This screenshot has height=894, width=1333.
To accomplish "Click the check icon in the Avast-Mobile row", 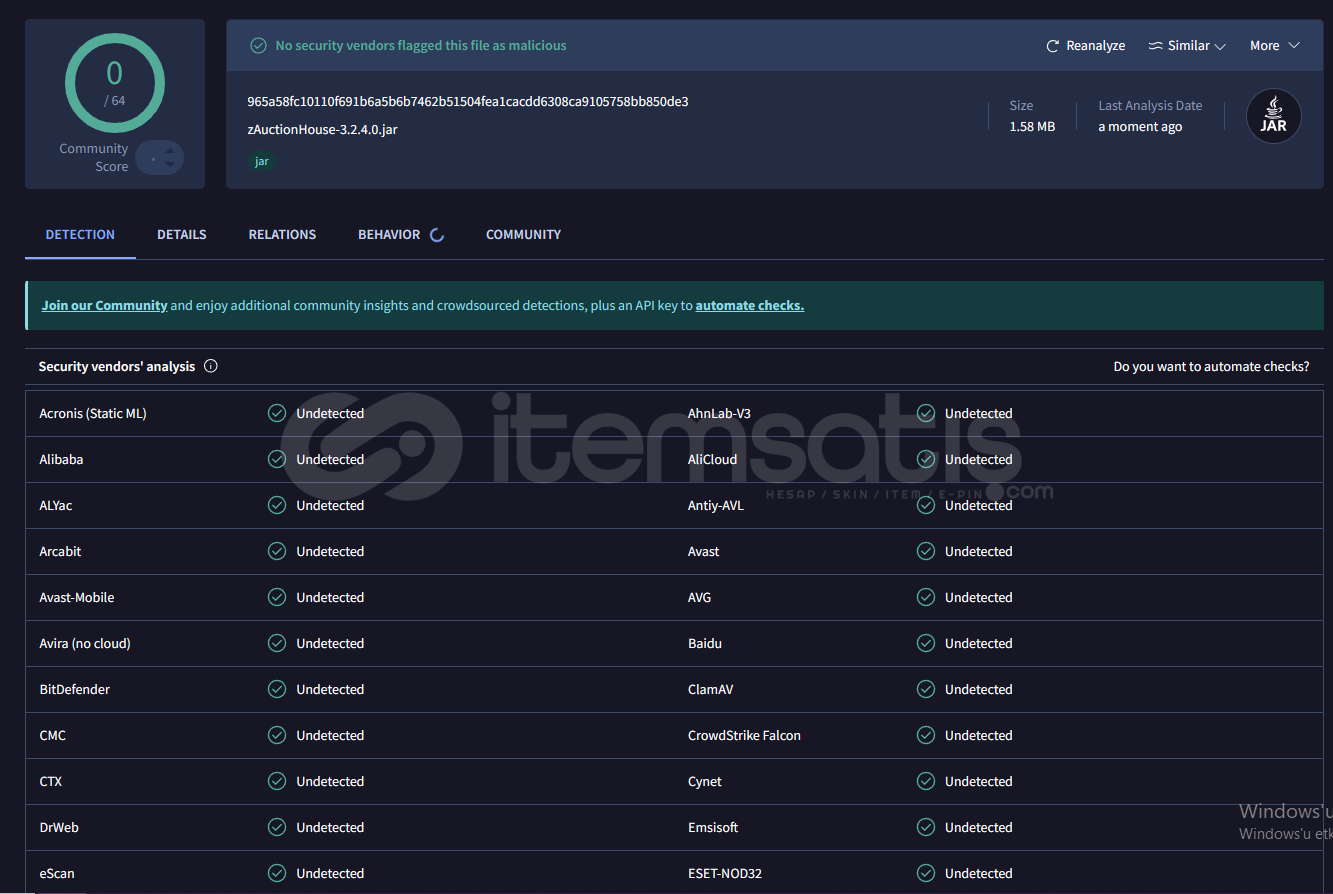I will point(277,597).
